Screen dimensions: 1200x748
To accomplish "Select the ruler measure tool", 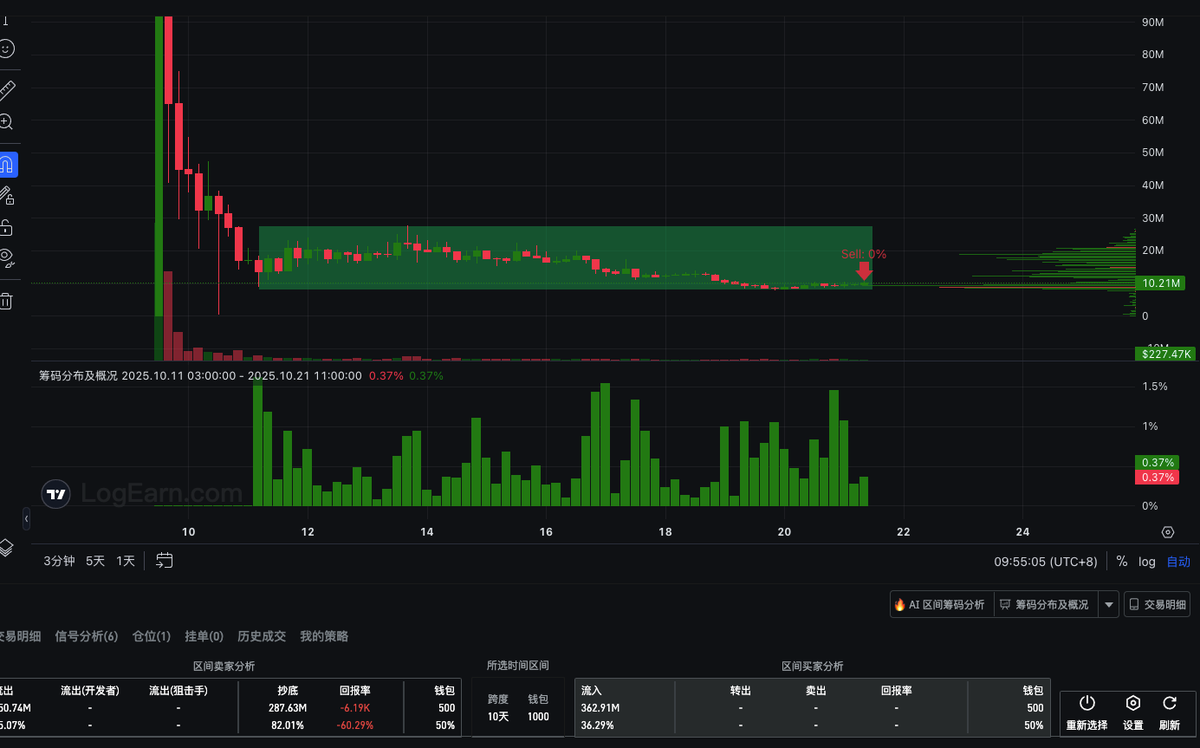I will tap(7, 91).
